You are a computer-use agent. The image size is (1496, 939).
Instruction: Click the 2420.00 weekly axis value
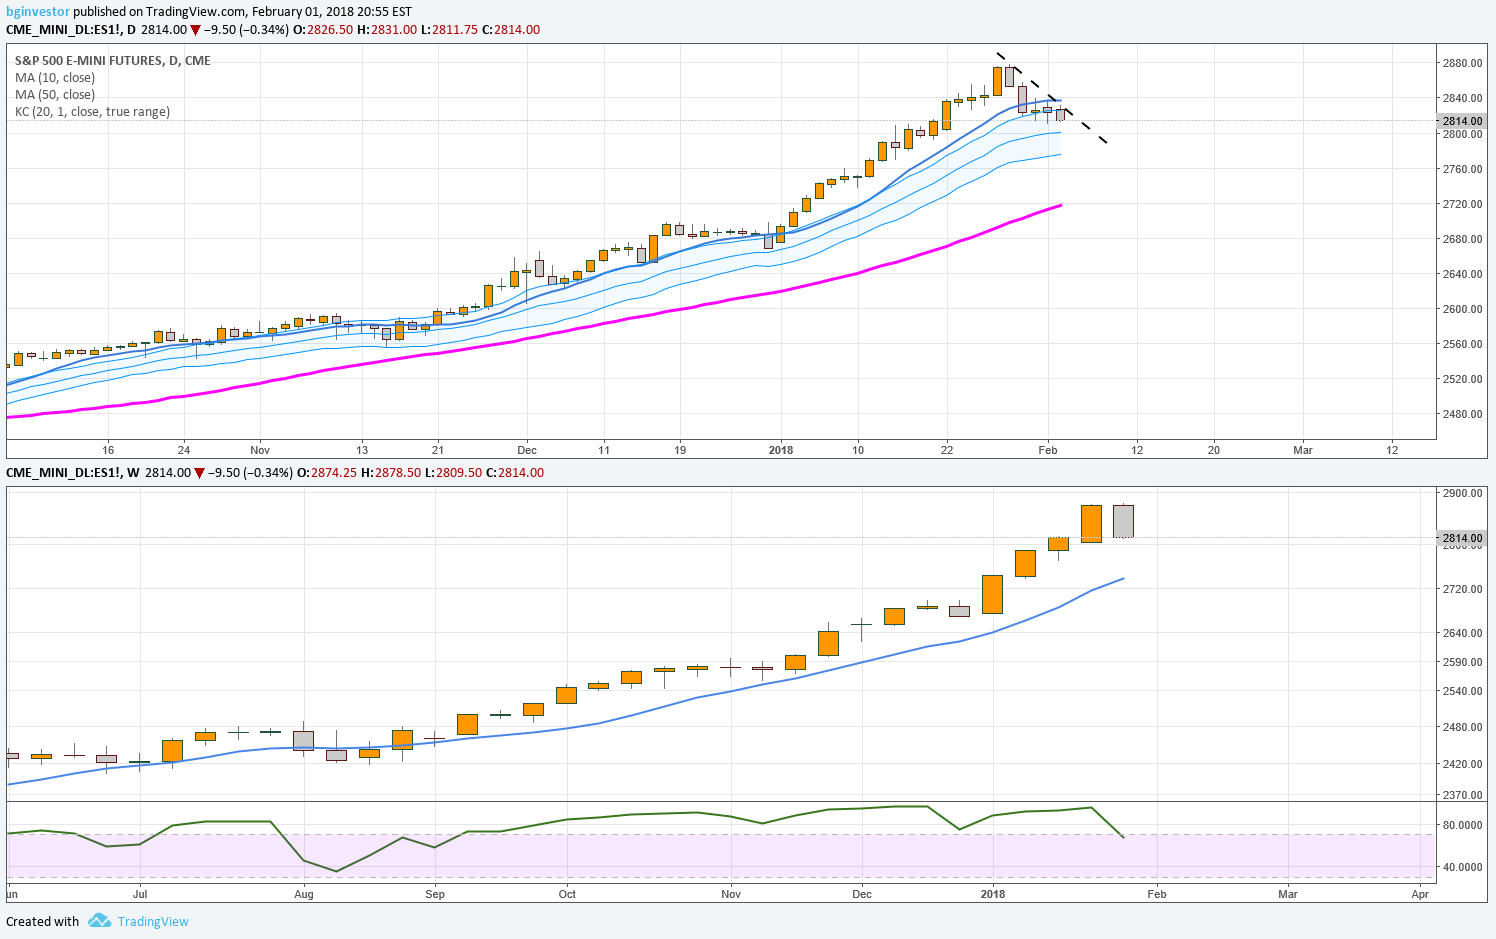[x=1462, y=764]
